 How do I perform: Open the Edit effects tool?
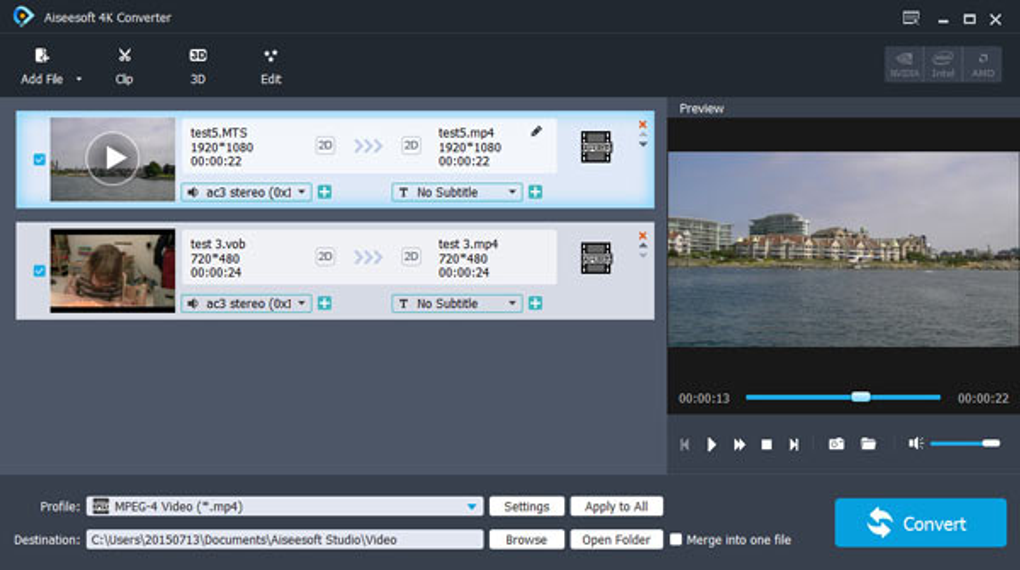click(271, 66)
